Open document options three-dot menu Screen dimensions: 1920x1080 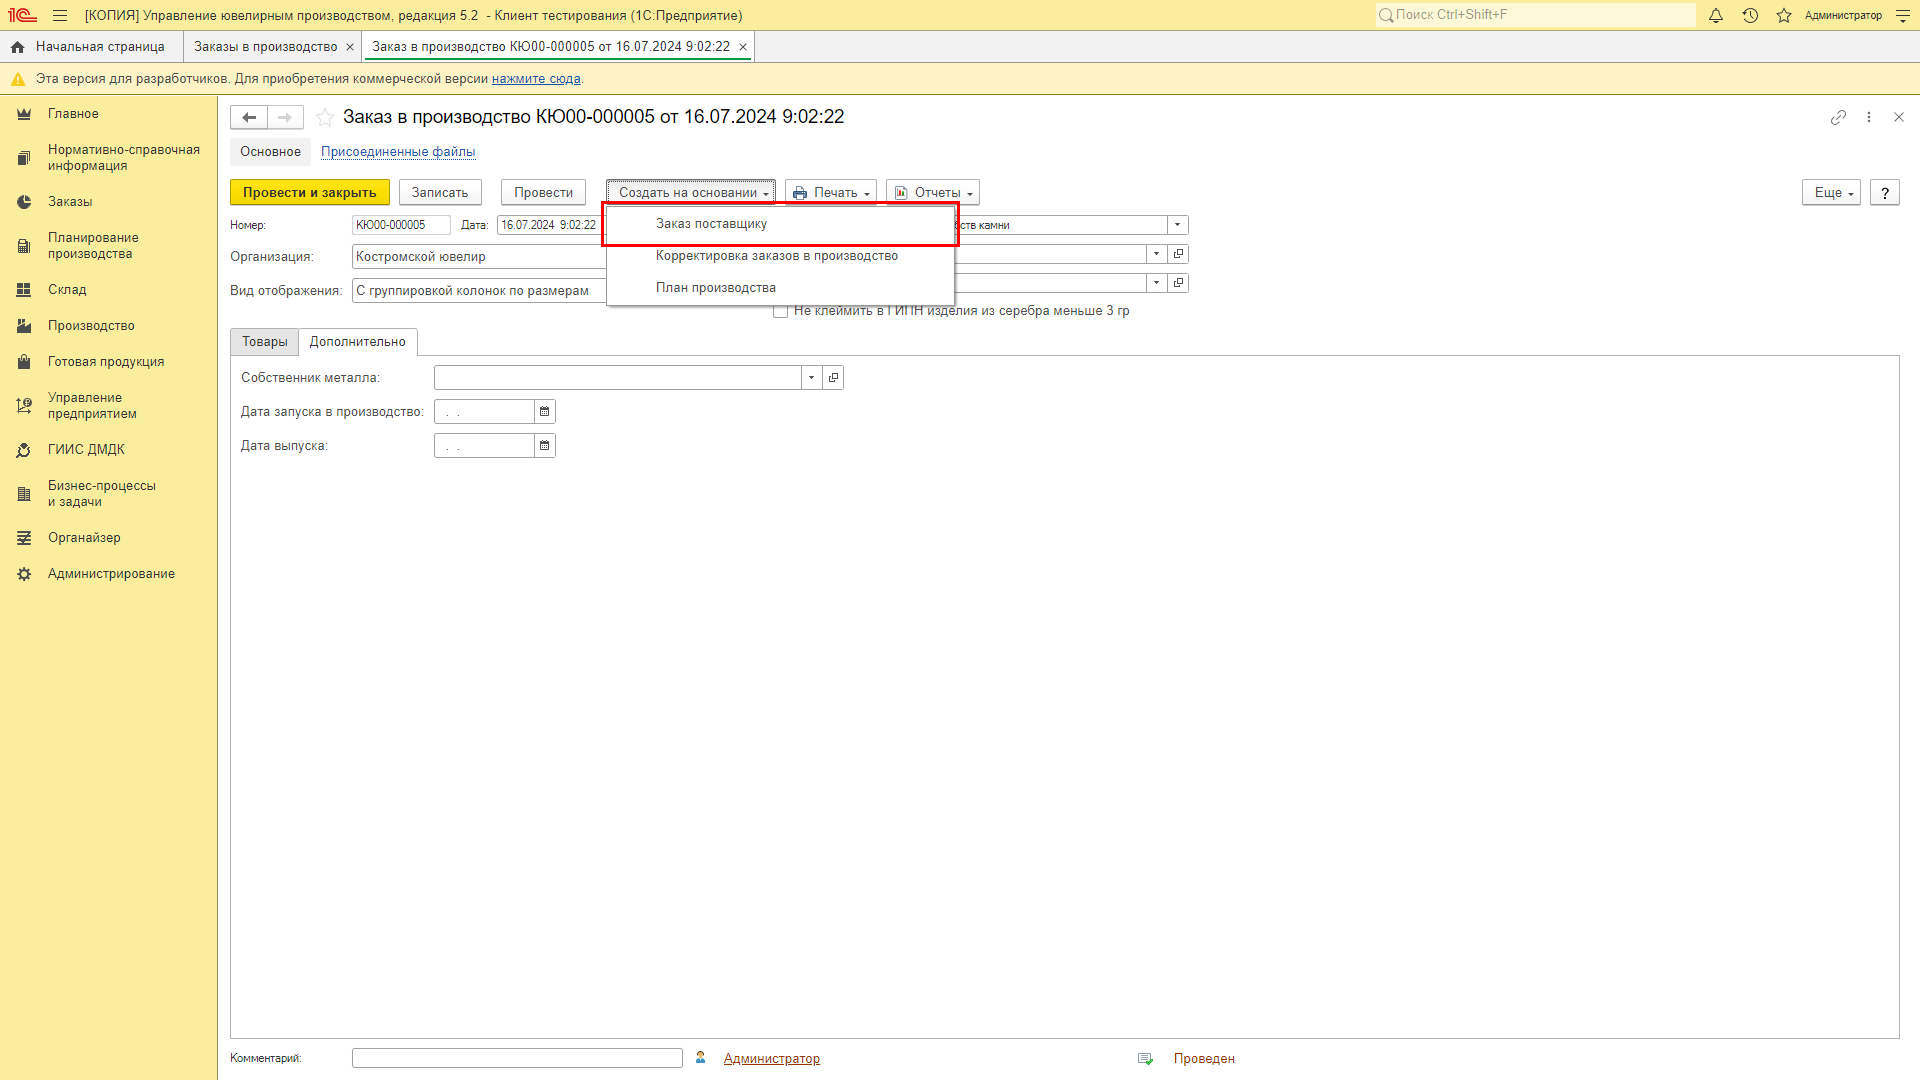click(x=1869, y=117)
